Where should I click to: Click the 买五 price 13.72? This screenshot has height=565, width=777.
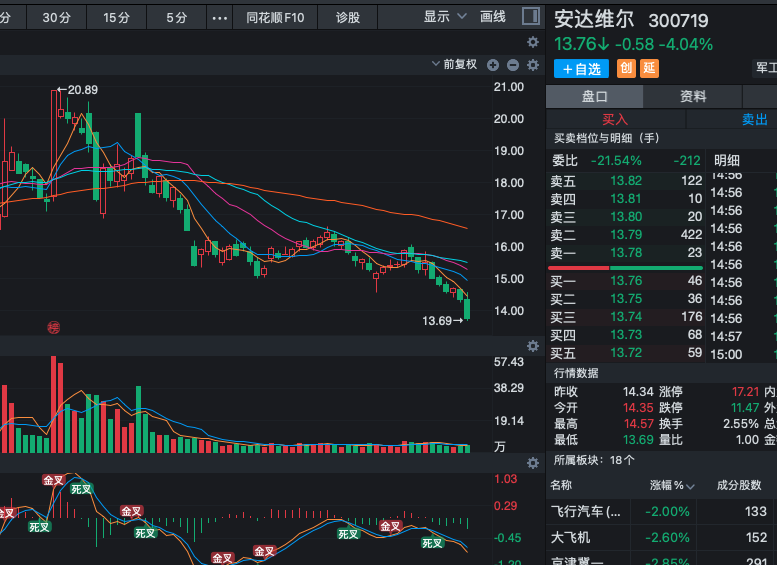pos(626,353)
